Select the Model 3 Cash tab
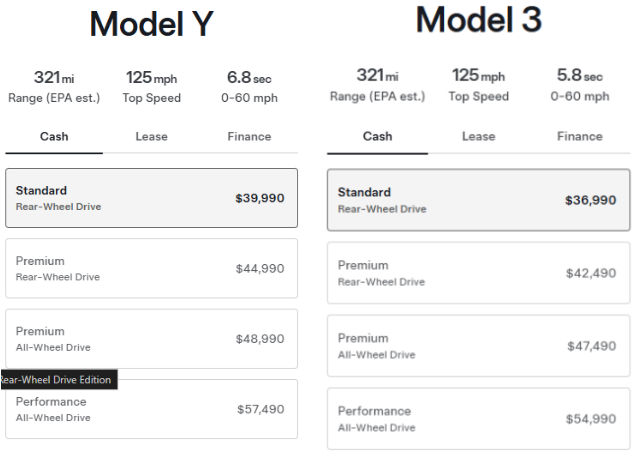Screen dimensions: 640x460 377,136
